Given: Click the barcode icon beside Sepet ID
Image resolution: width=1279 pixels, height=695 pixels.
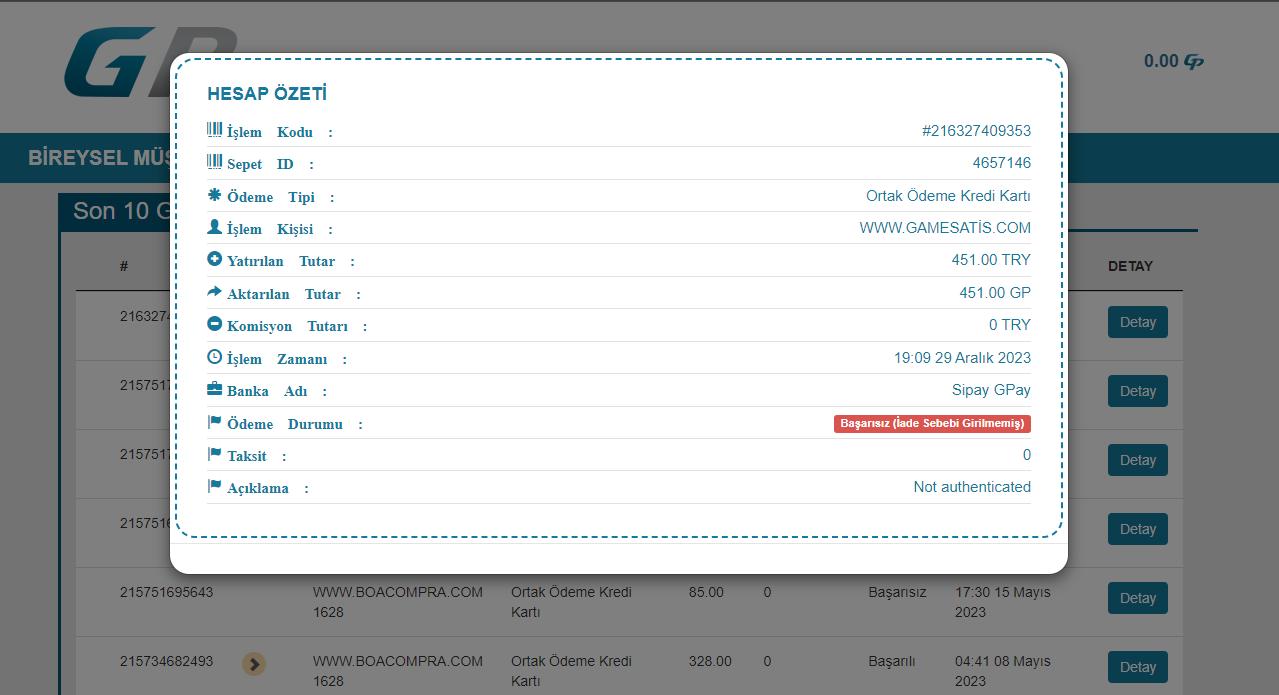Looking at the screenshot, I should (x=214, y=162).
